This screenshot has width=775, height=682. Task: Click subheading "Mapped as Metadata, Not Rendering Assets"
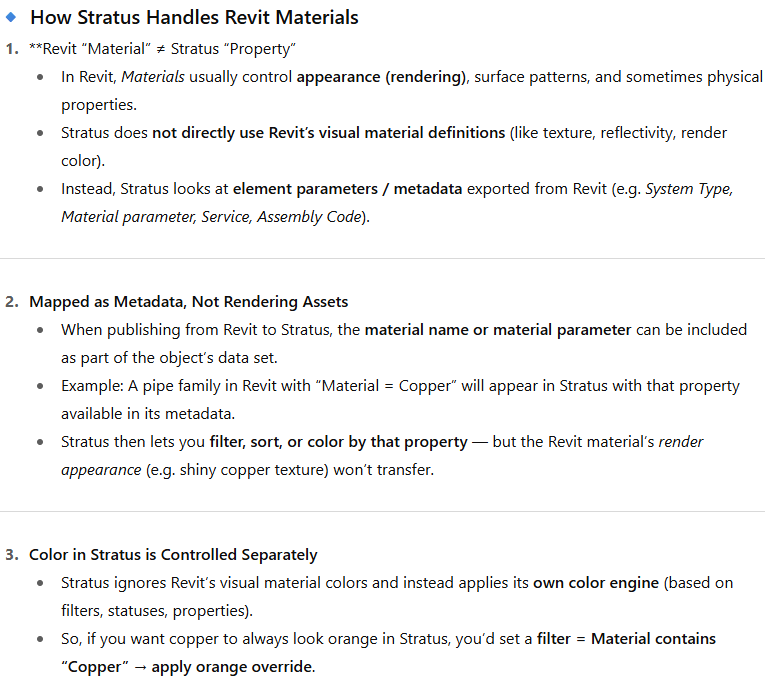click(188, 302)
